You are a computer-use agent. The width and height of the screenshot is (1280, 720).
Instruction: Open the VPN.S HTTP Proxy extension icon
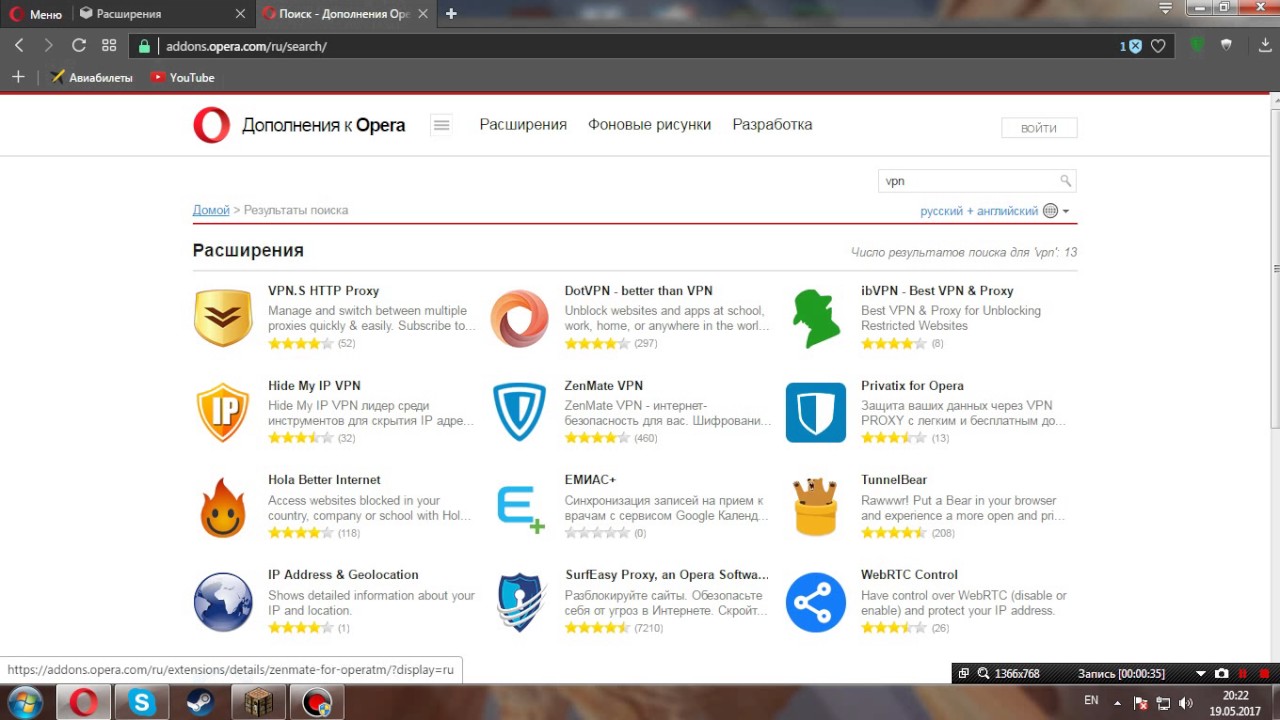[x=223, y=318]
